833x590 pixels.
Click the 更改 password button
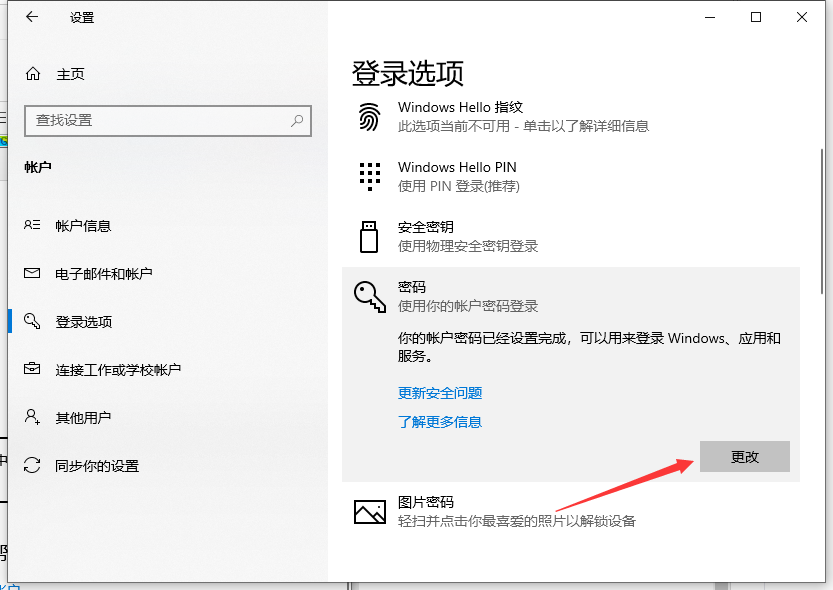745,457
